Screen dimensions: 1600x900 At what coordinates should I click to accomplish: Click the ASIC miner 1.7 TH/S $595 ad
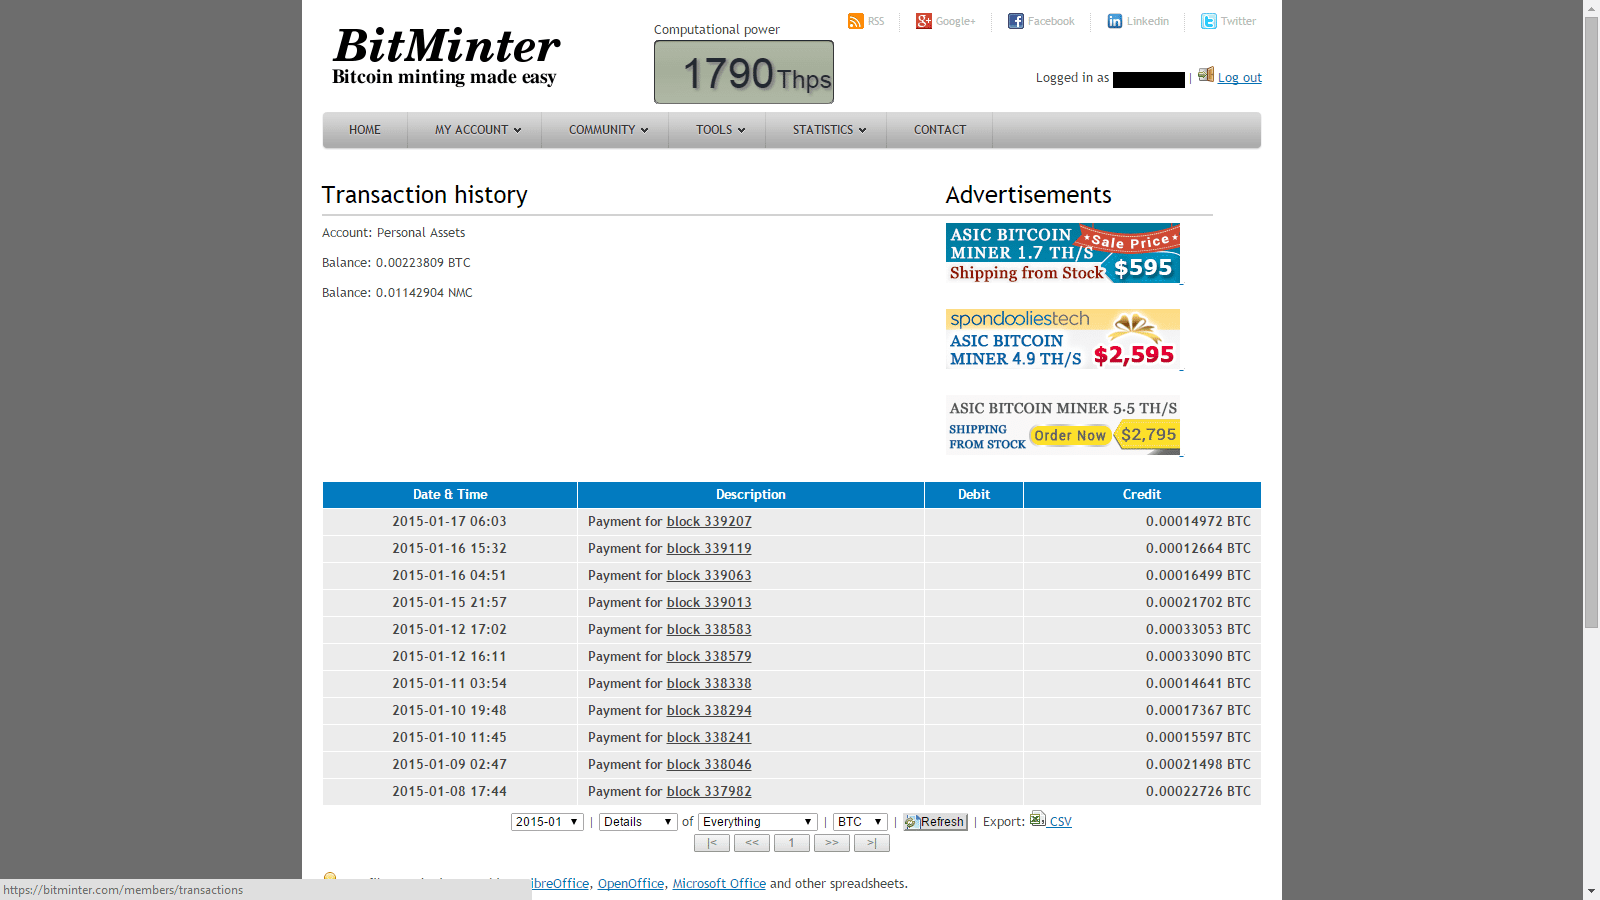[1063, 253]
